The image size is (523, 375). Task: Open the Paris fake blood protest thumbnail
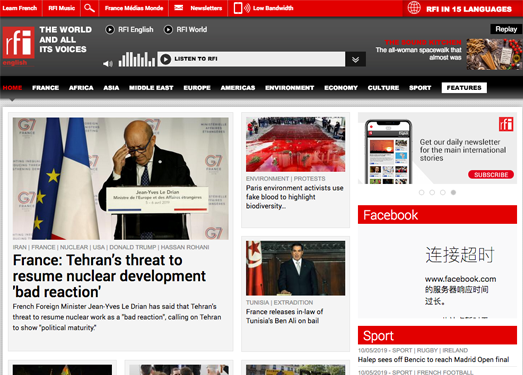point(296,144)
